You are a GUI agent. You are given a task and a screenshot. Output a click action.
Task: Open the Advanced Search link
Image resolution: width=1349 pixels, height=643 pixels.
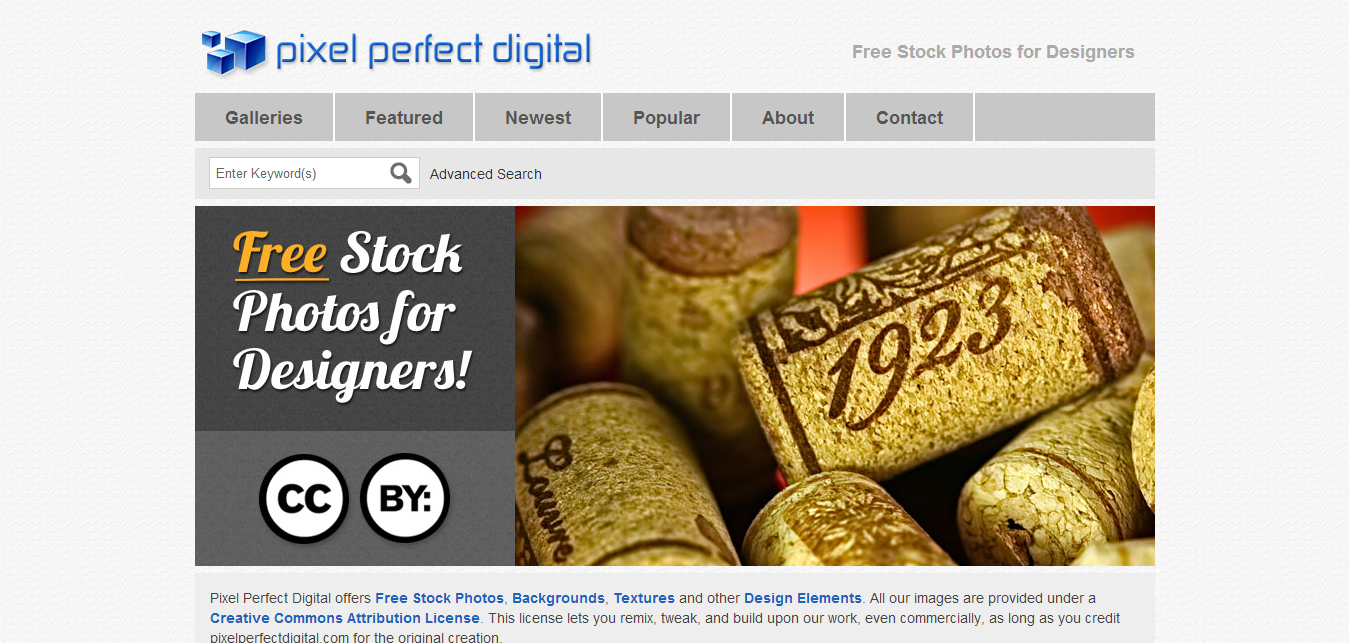[486, 174]
